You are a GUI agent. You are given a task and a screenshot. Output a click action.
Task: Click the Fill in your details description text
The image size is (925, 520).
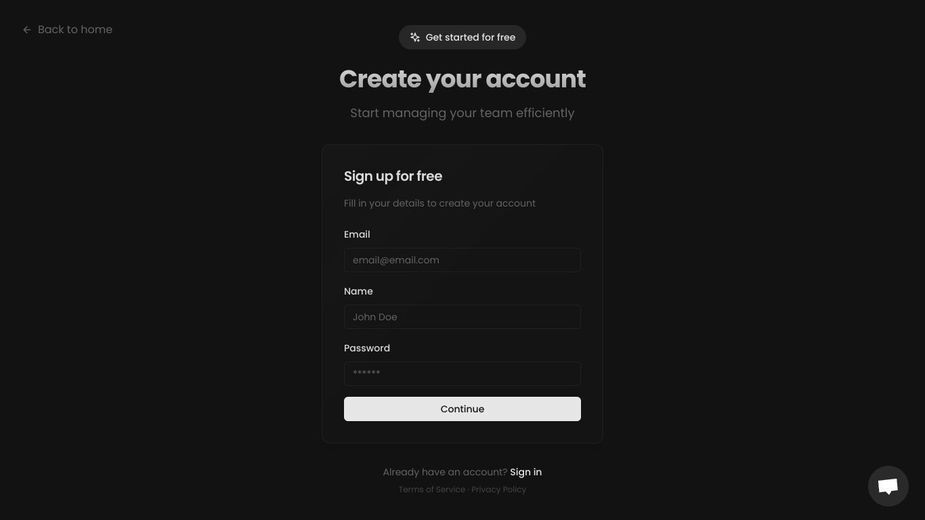tap(439, 203)
